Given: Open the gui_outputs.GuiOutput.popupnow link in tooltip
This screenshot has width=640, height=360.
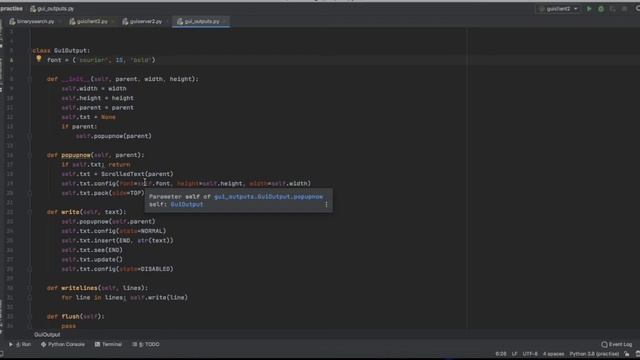Looking at the screenshot, I should 268,196.
